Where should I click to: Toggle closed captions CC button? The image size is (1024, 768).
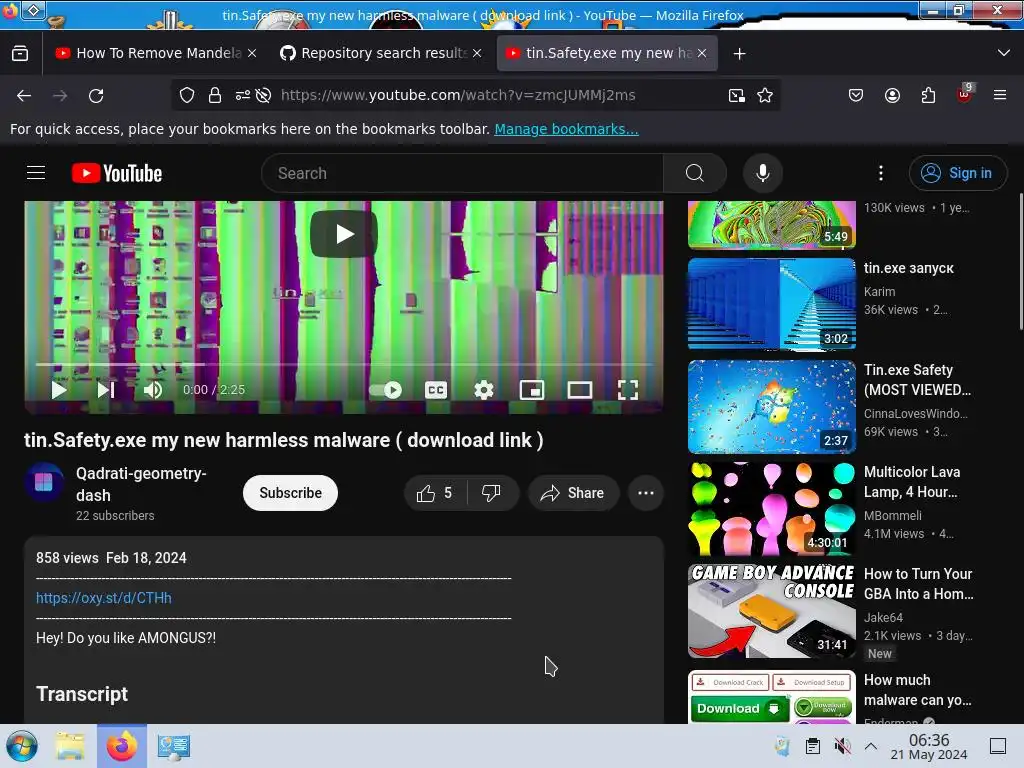coord(436,390)
